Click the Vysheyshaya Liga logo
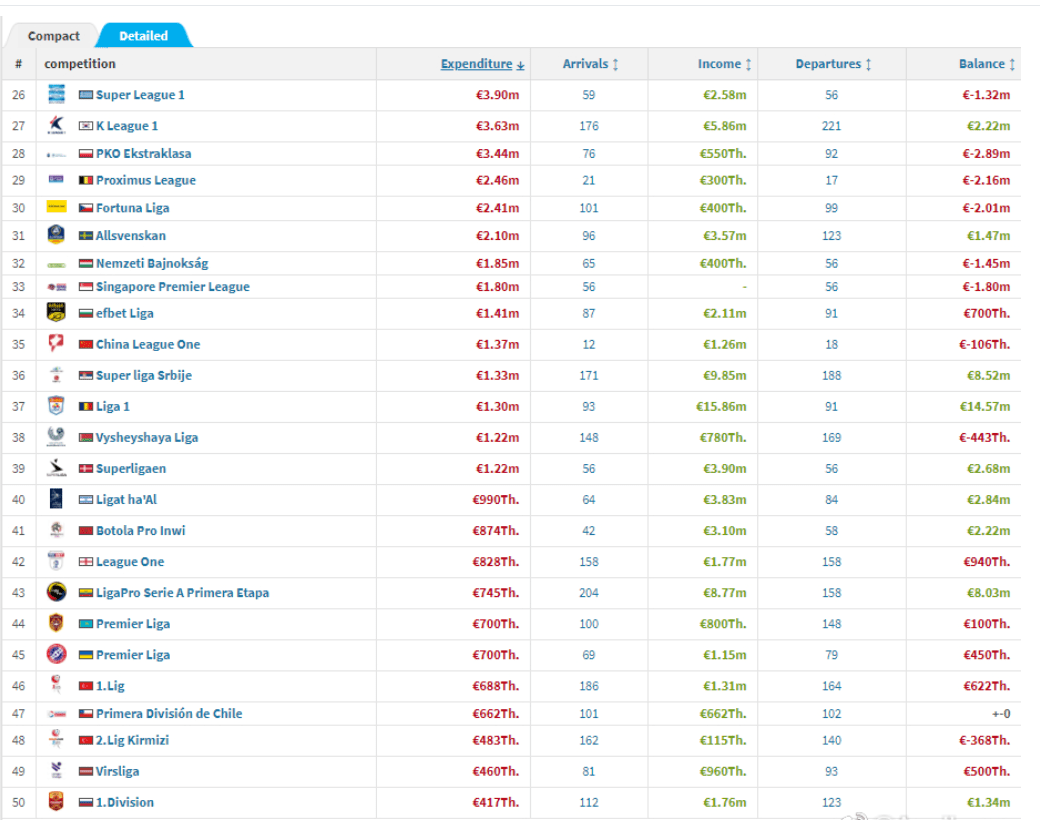1040x820 pixels. pos(56,437)
